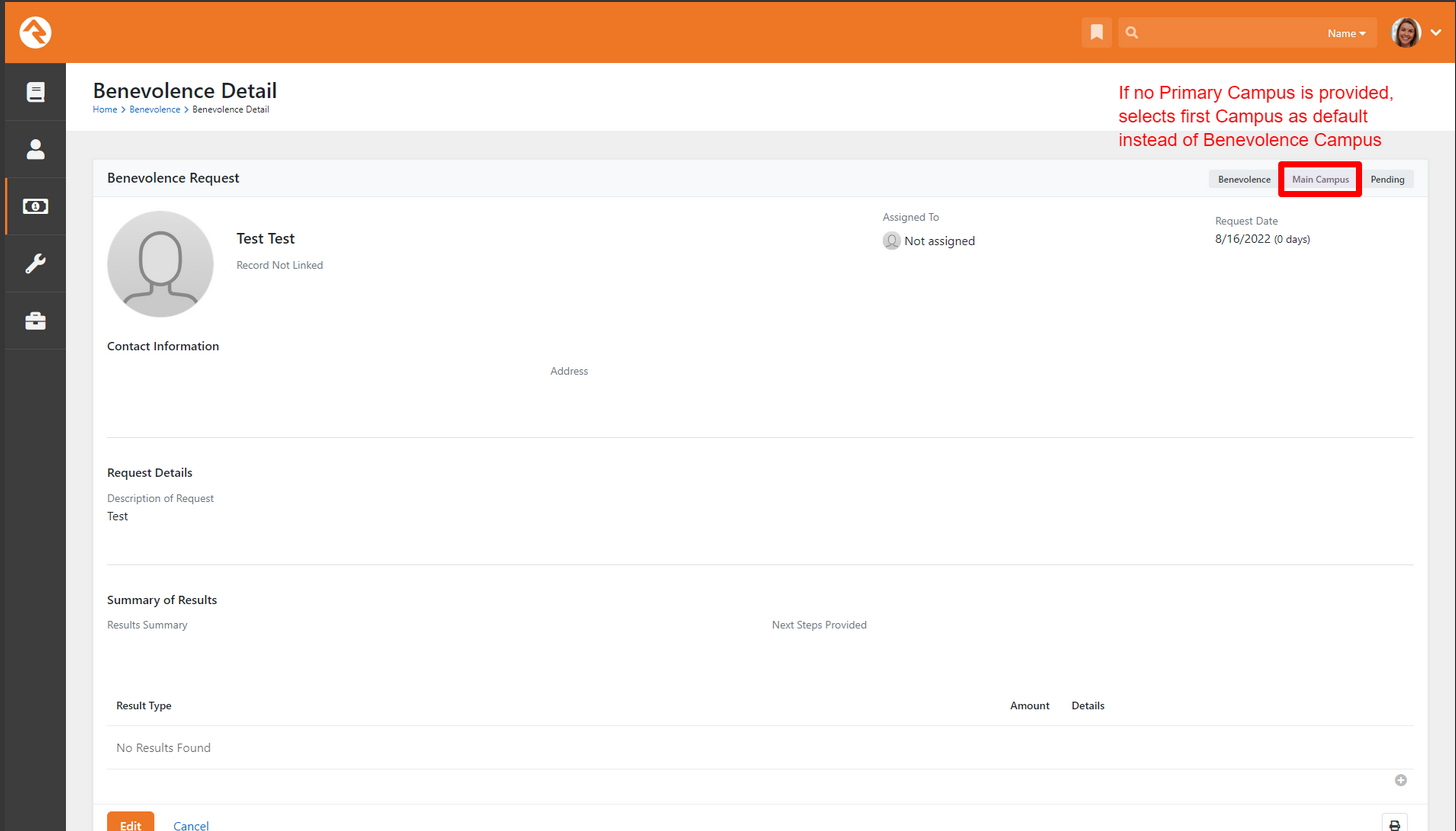Click the bookmark icon in the header
1456x831 pixels.
[1096, 32]
